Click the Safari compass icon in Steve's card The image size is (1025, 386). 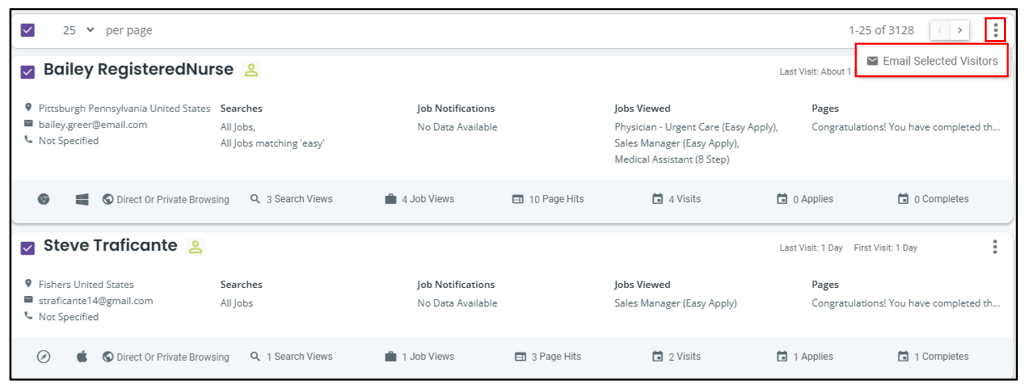click(44, 357)
